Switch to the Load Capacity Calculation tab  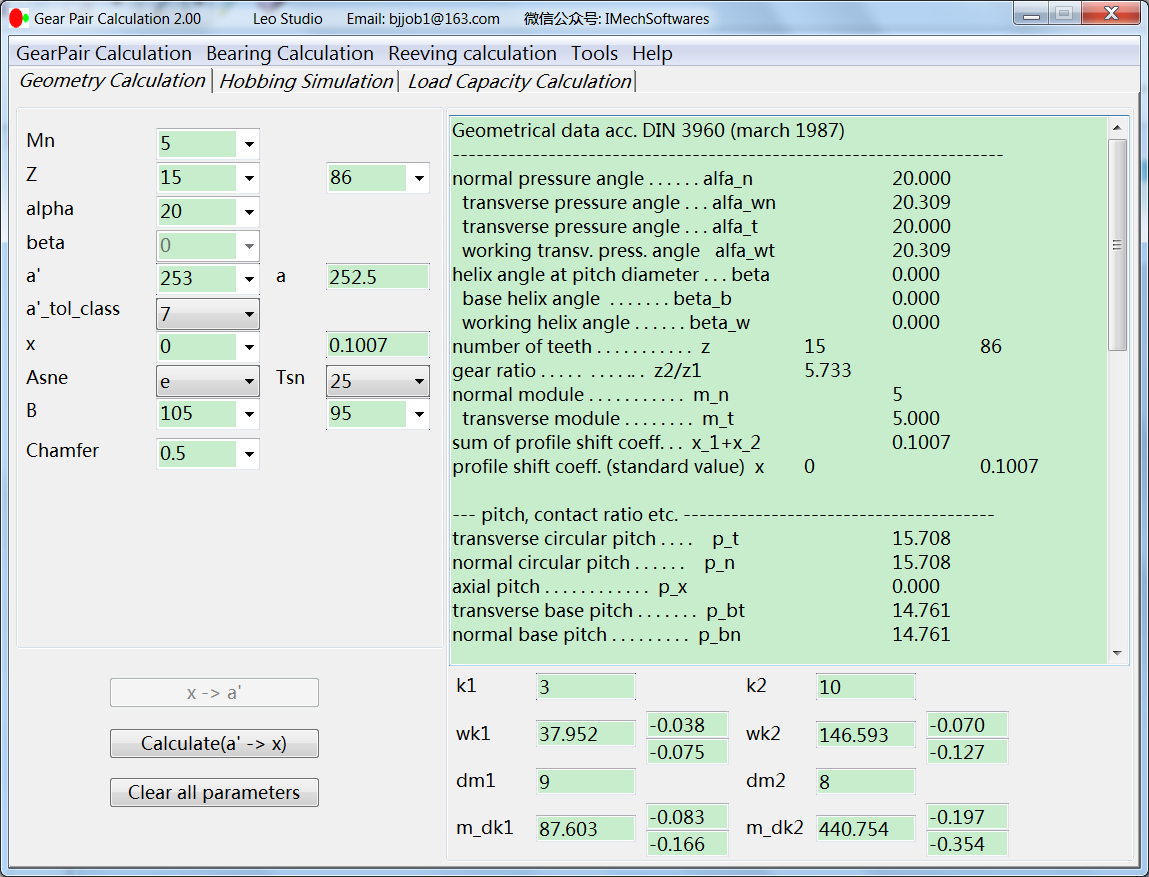pos(520,81)
